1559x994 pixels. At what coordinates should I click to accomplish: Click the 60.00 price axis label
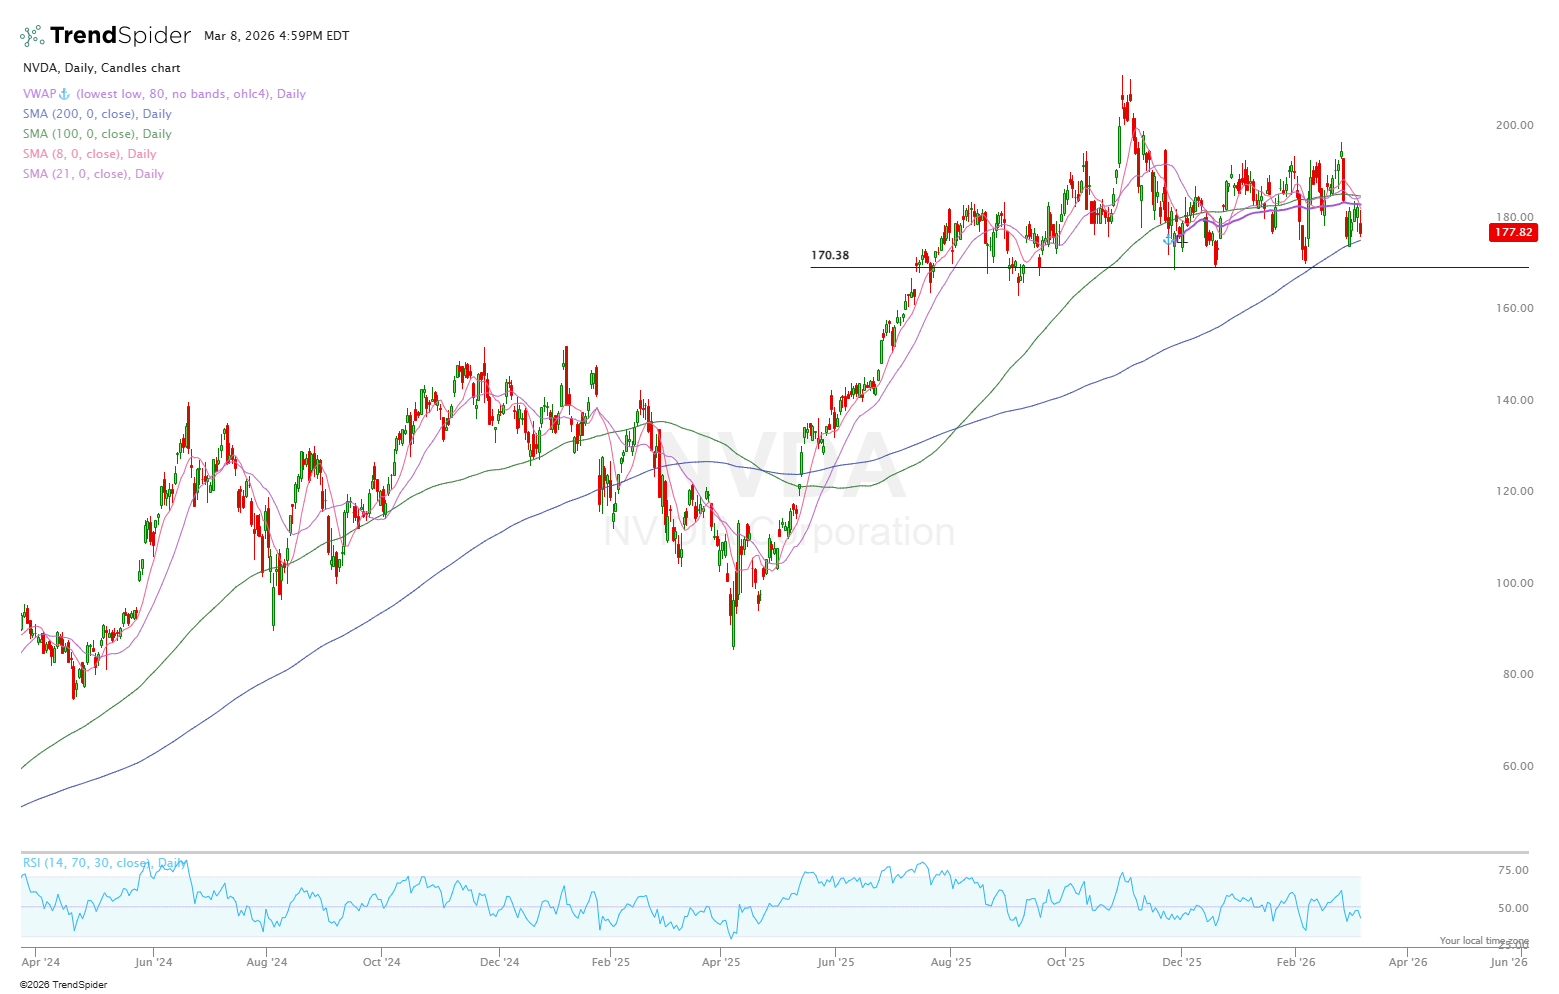tap(1517, 766)
